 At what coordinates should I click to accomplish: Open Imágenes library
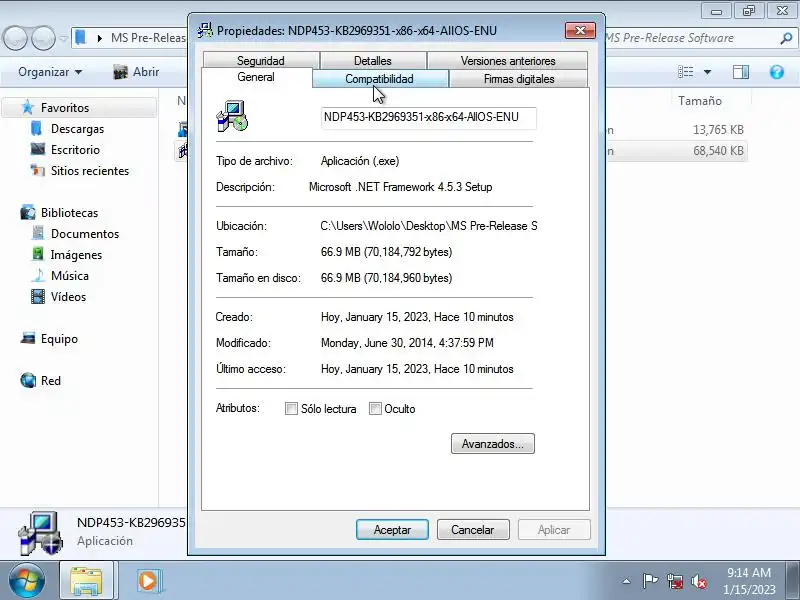(x=77, y=255)
